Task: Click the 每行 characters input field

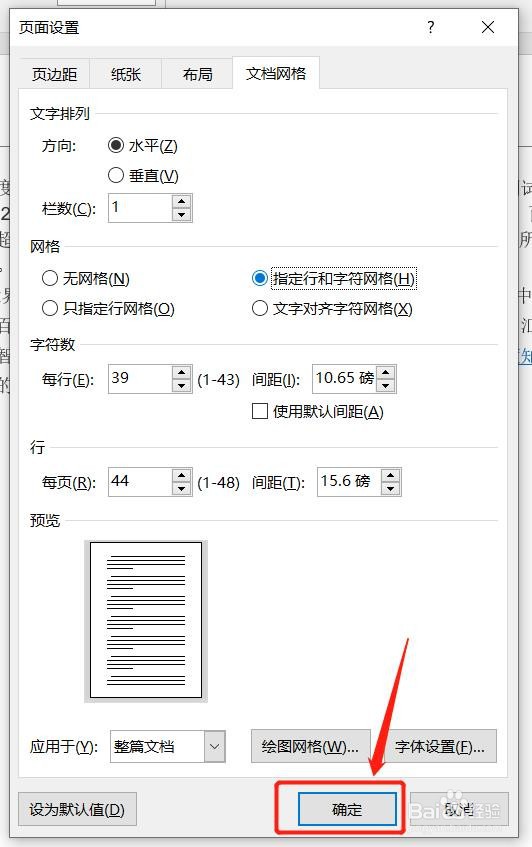Action: [140, 379]
